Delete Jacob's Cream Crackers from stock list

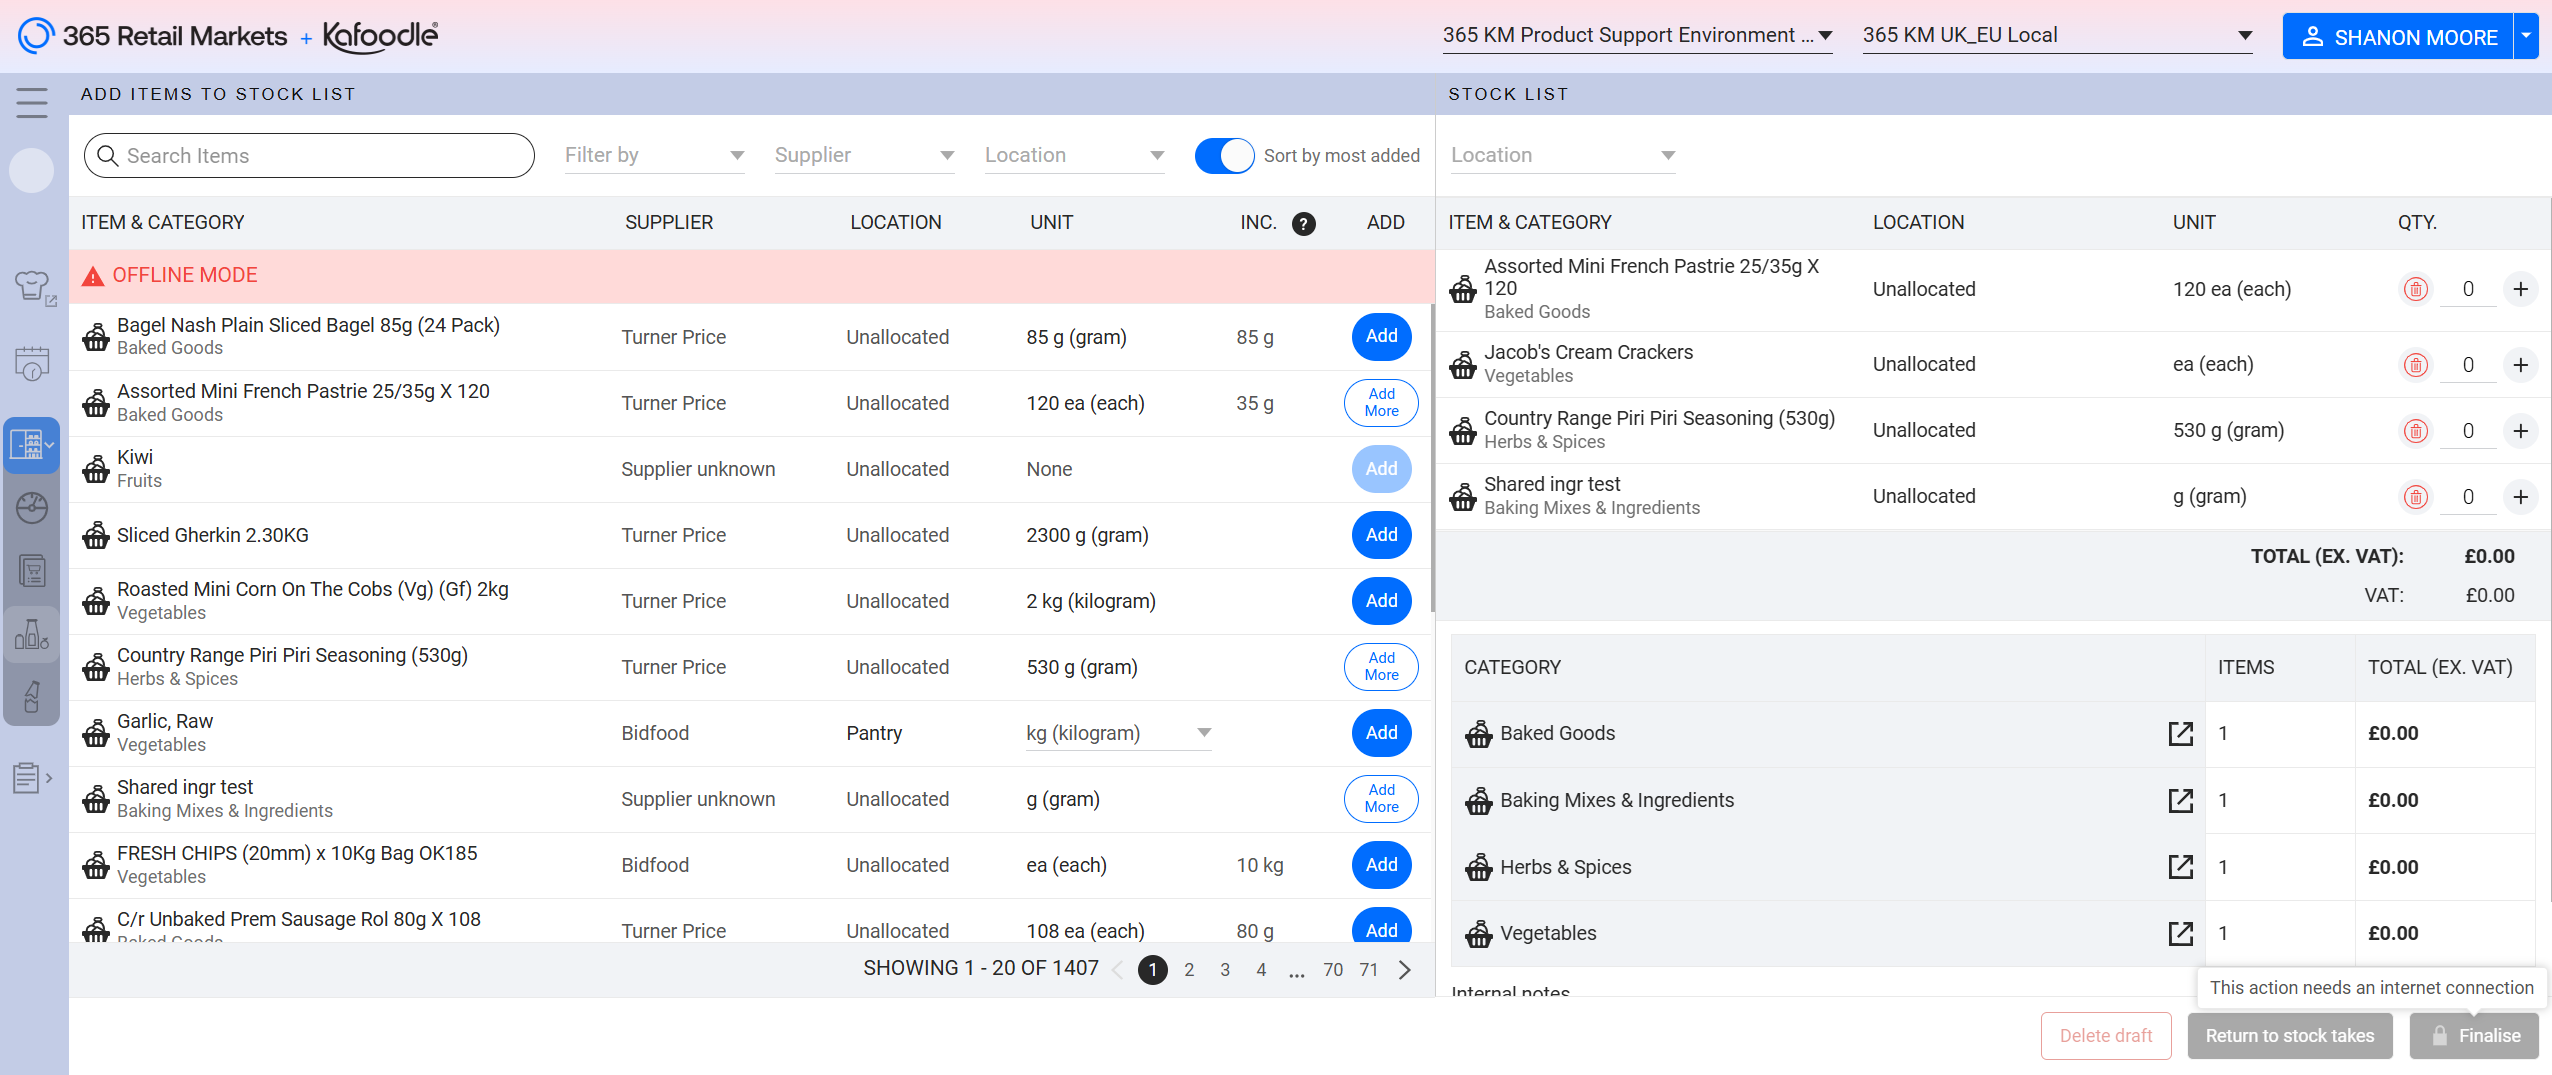[2415, 365]
